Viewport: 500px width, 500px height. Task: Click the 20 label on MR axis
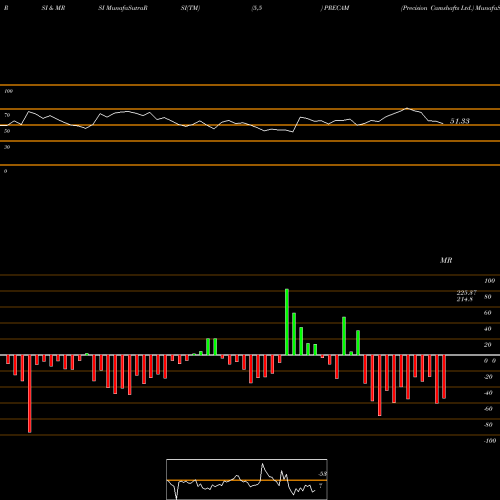click(x=487, y=345)
